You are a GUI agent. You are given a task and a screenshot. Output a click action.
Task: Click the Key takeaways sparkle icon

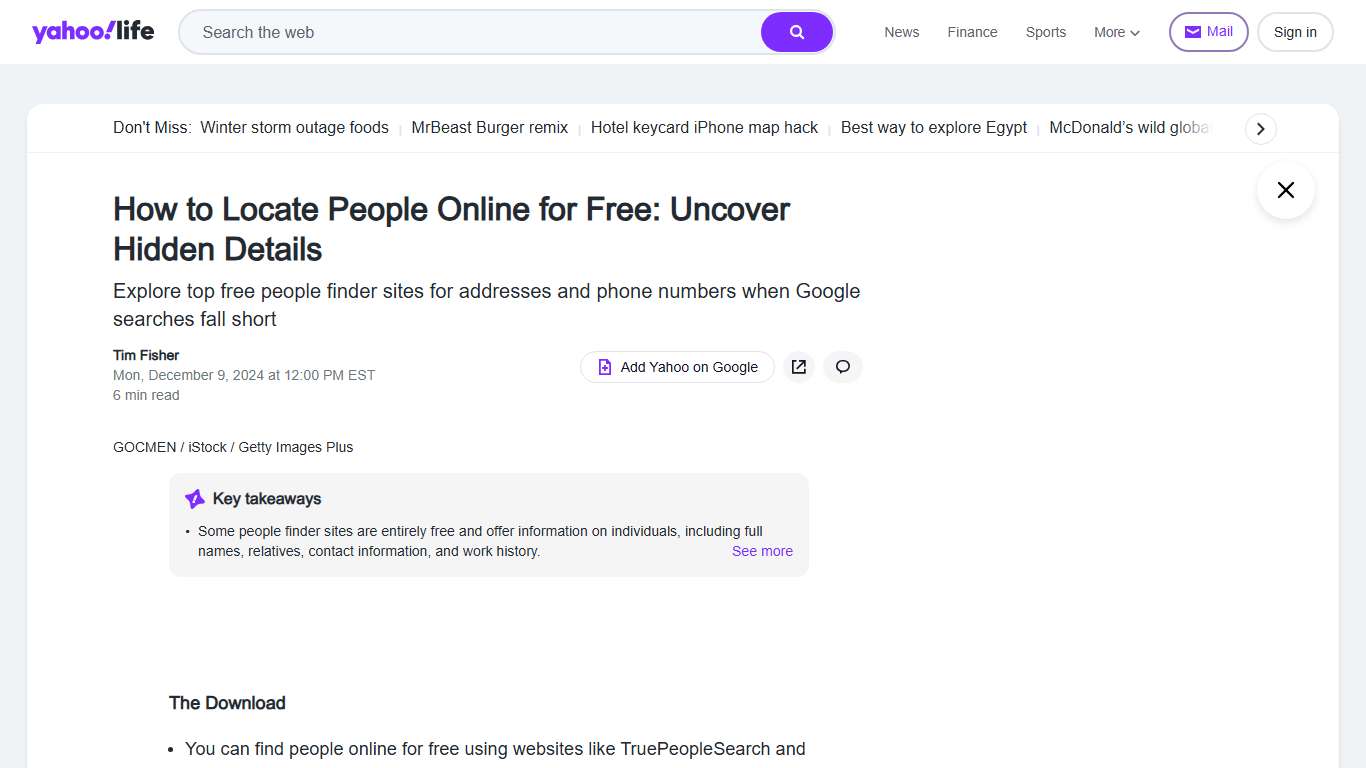193,498
